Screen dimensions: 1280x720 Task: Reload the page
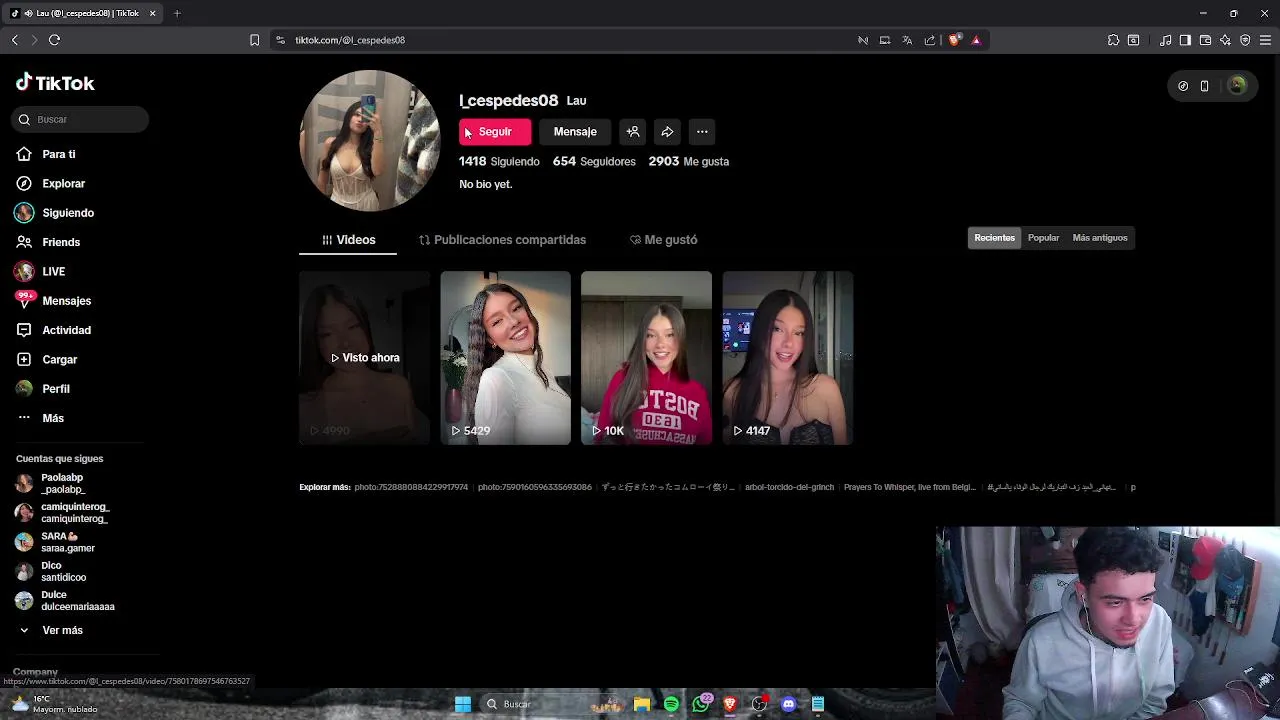coord(54,40)
